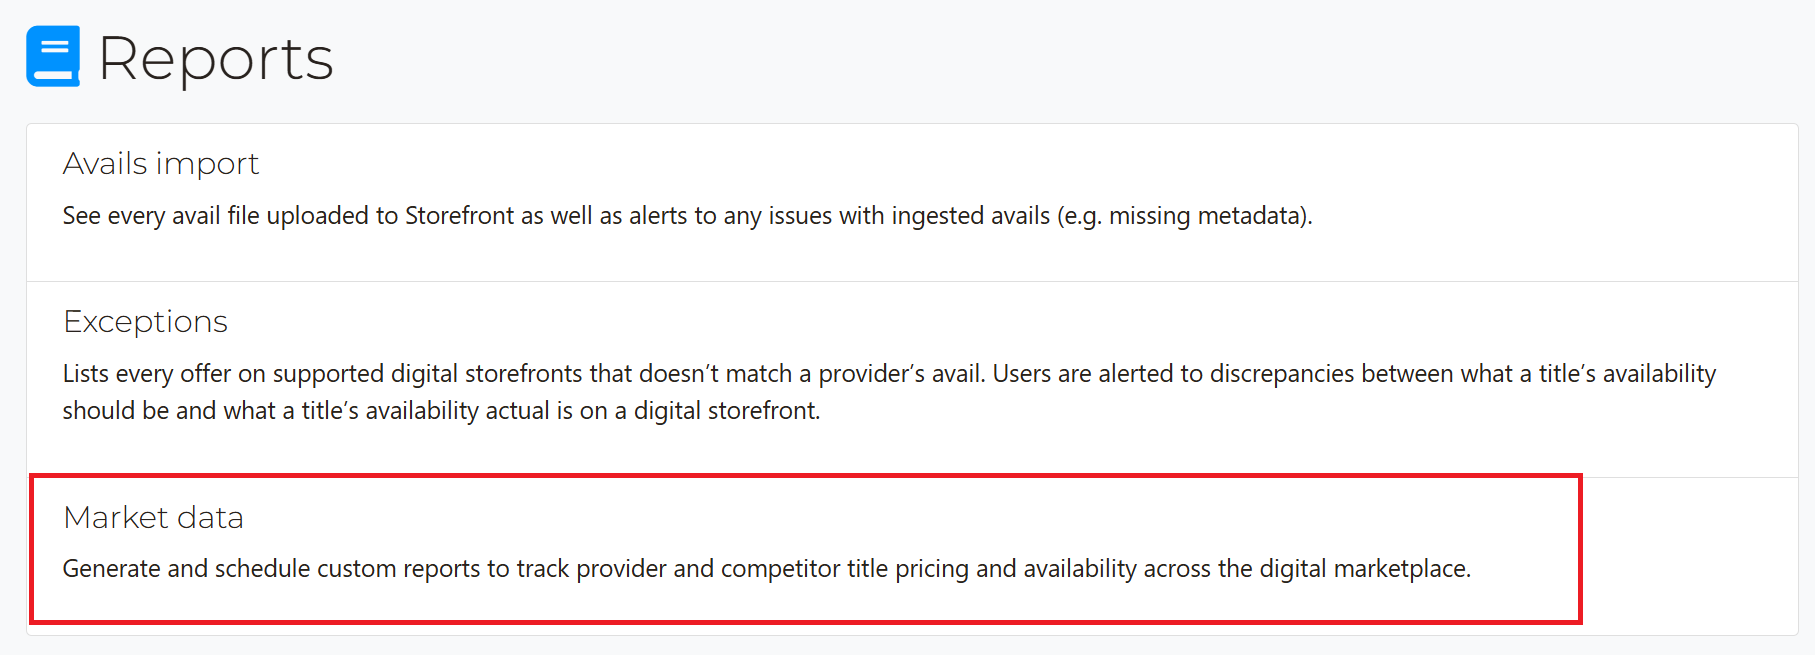Click empty area right of Market data box

1690,555
